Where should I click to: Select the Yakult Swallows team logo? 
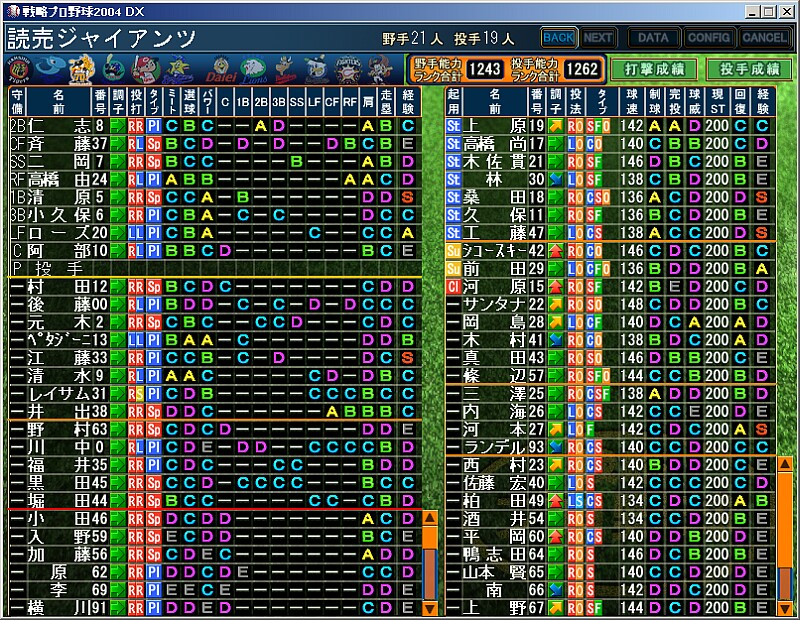(113, 70)
